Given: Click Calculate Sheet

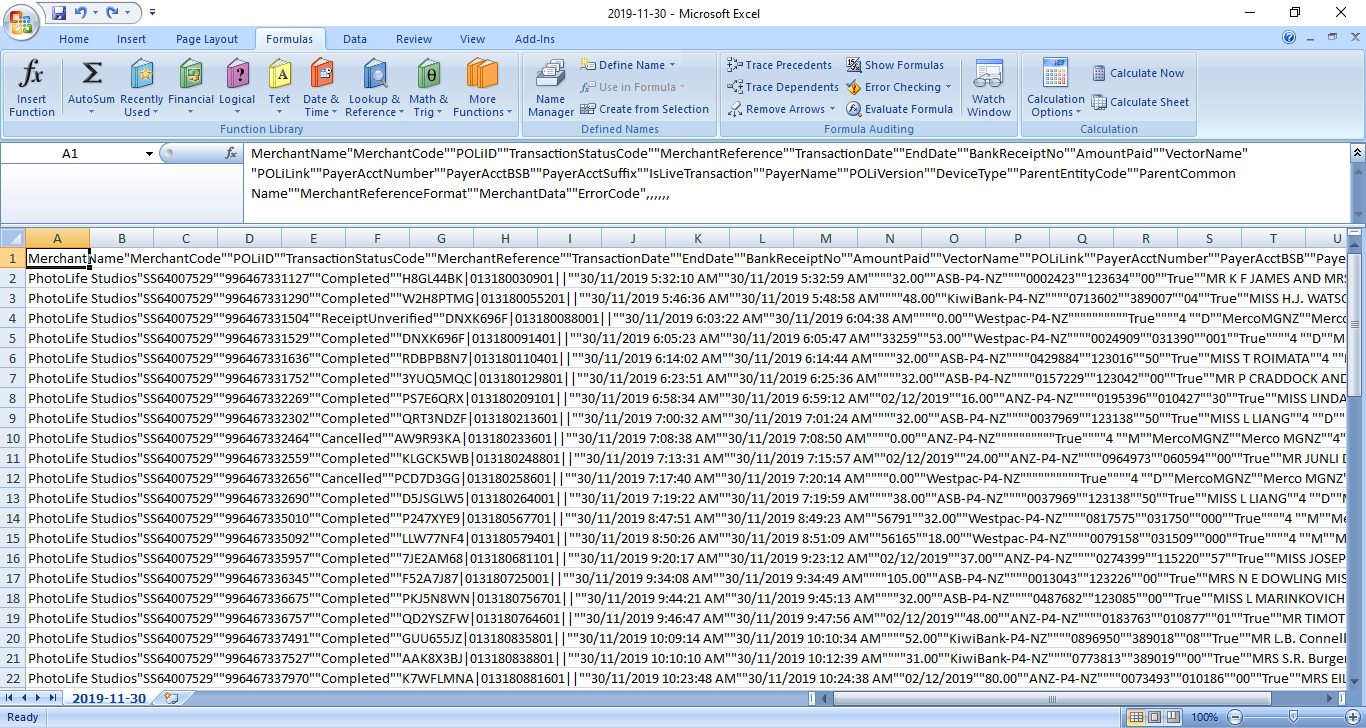Looking at the screenshot, I should [1140, 102].
